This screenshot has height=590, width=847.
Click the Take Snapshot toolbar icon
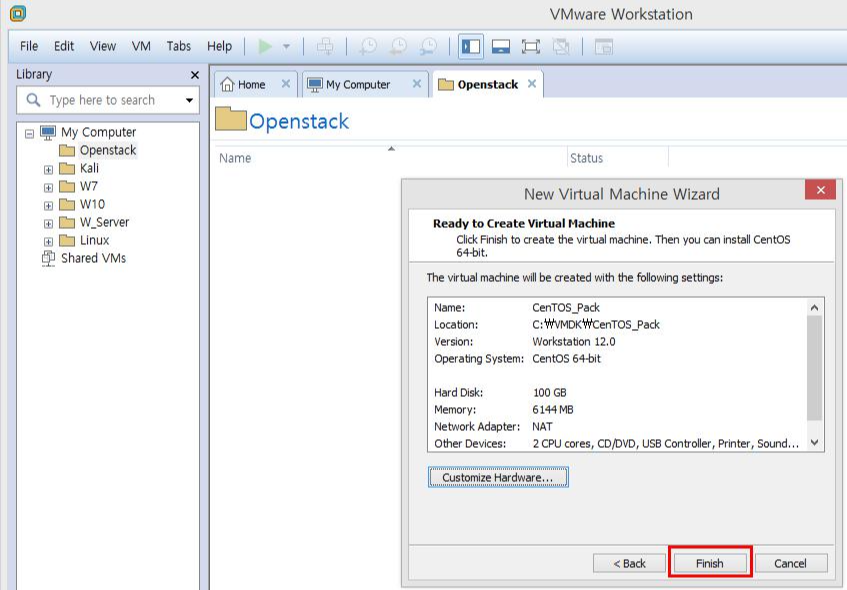coord(368,47)
